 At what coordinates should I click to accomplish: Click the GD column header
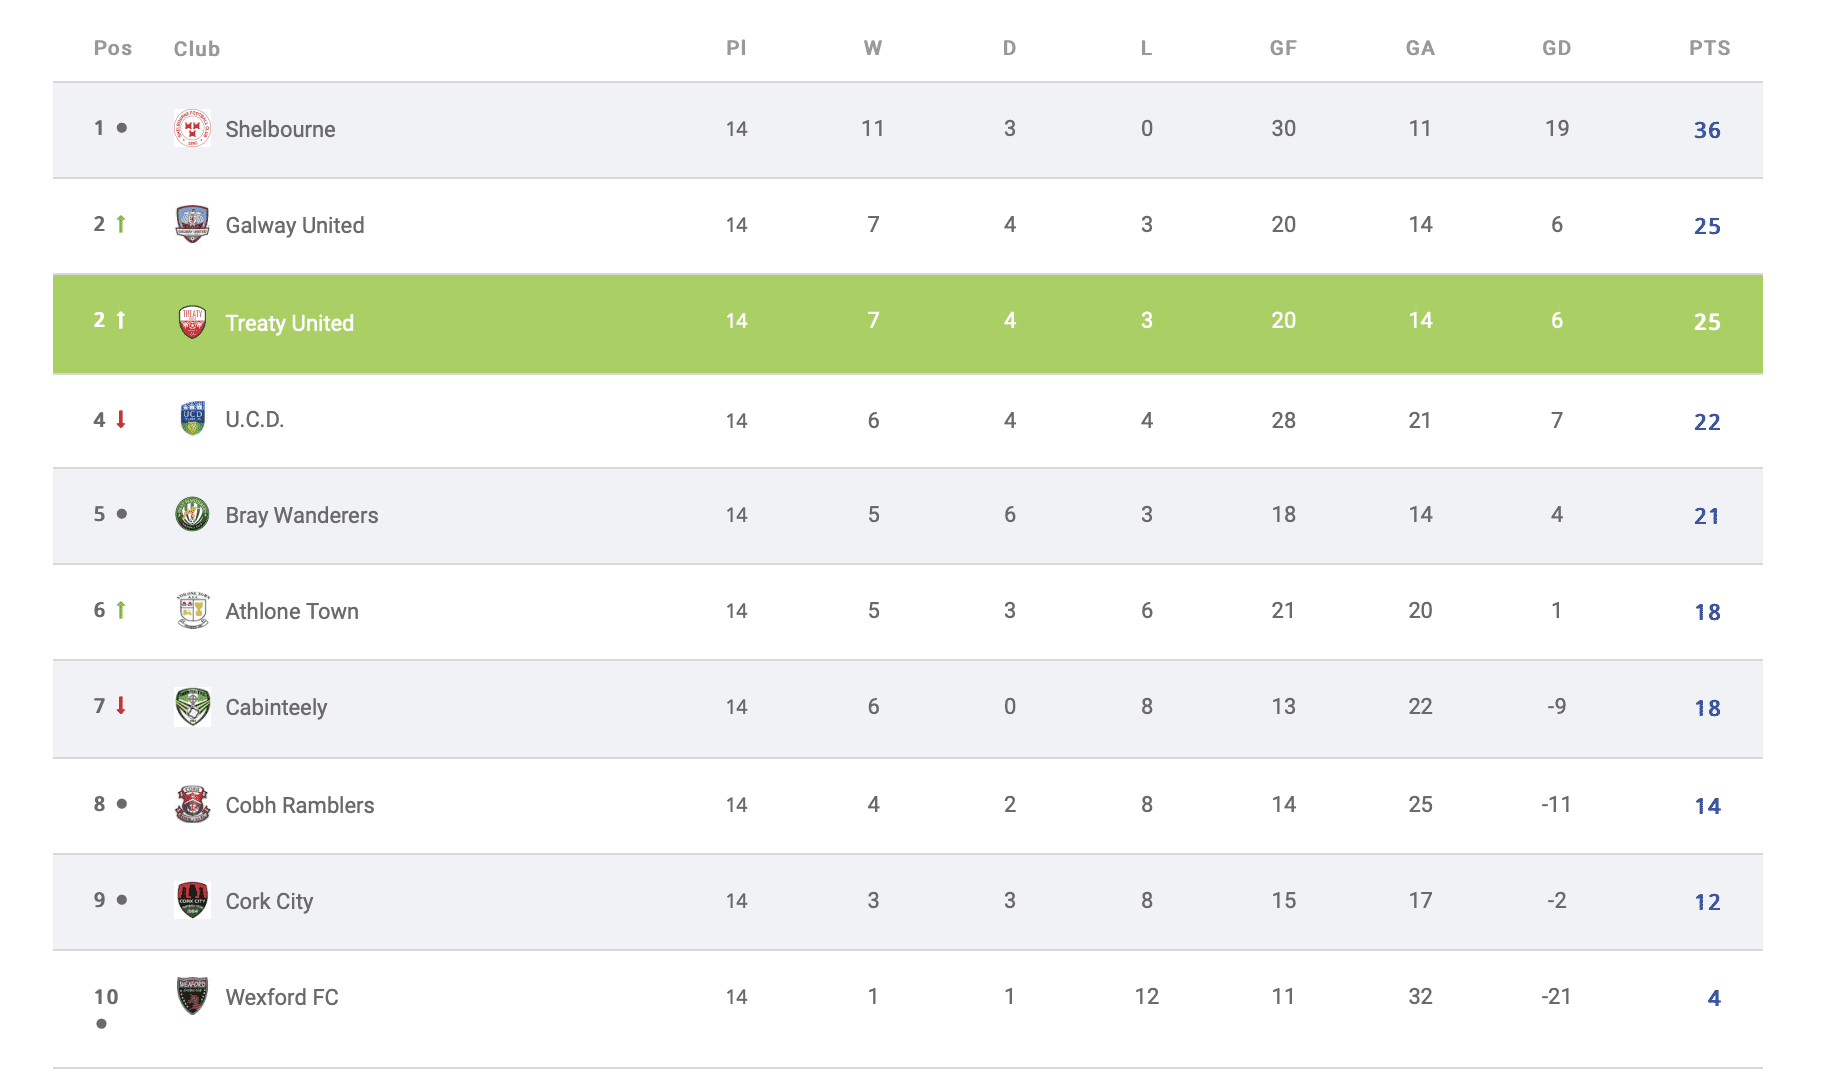coord(1556,48)
